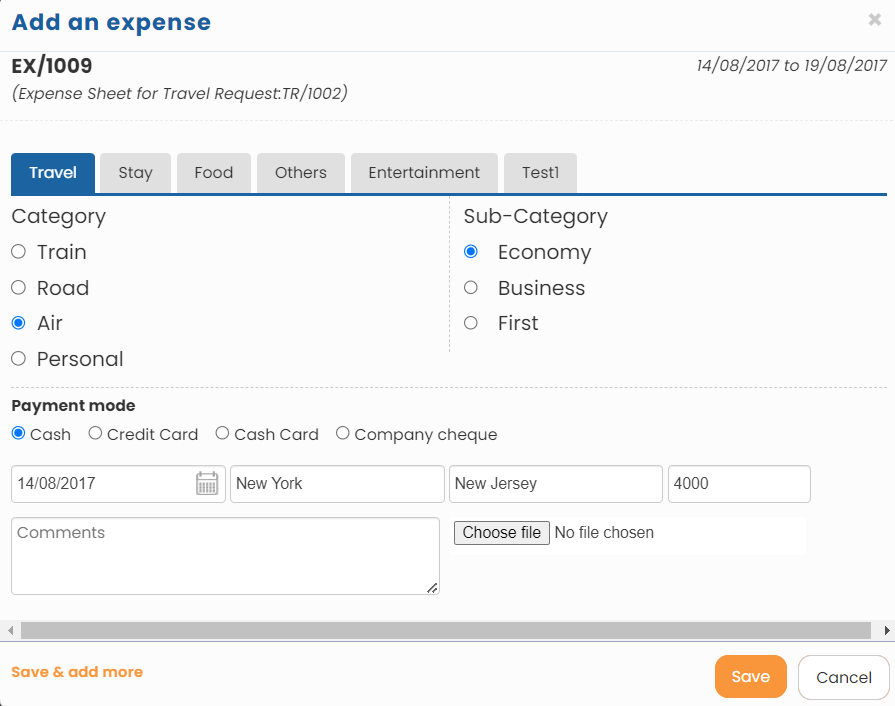Switch to the Stay tab
895x706 pixels.
pos(135,172)
